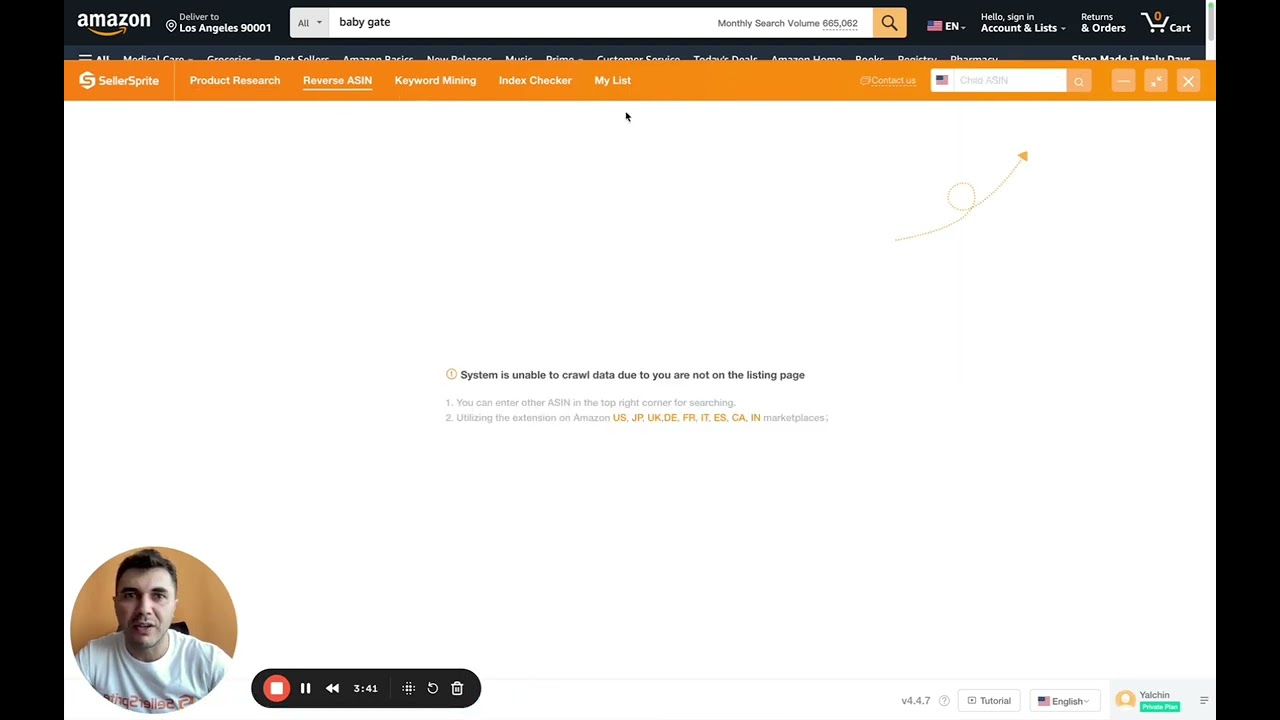Open the EN language selector
Viewport: 1280px width, 720px height.
945,26
